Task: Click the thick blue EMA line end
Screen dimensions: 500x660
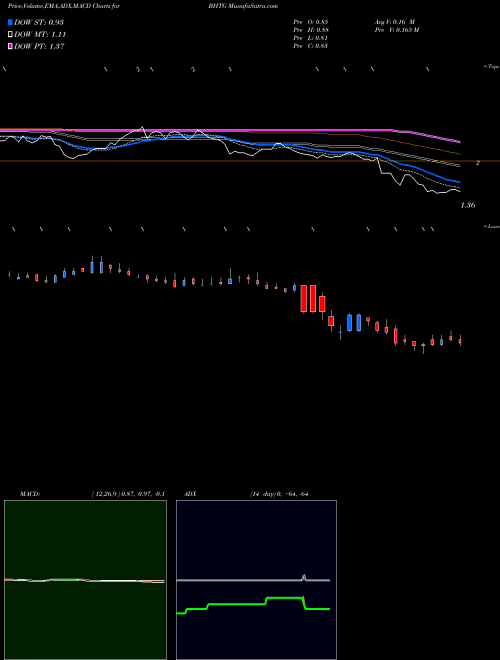Action: pyautogui.click(x=458, y=182)
